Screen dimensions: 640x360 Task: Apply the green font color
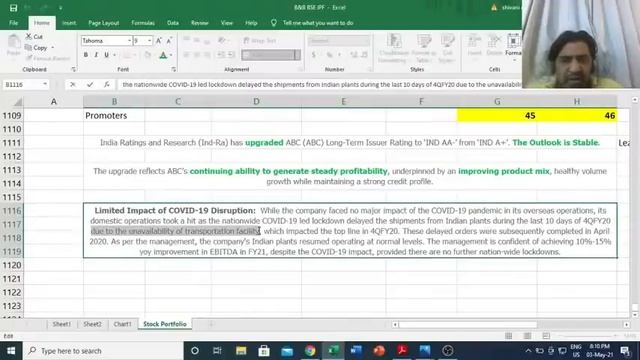163,55
